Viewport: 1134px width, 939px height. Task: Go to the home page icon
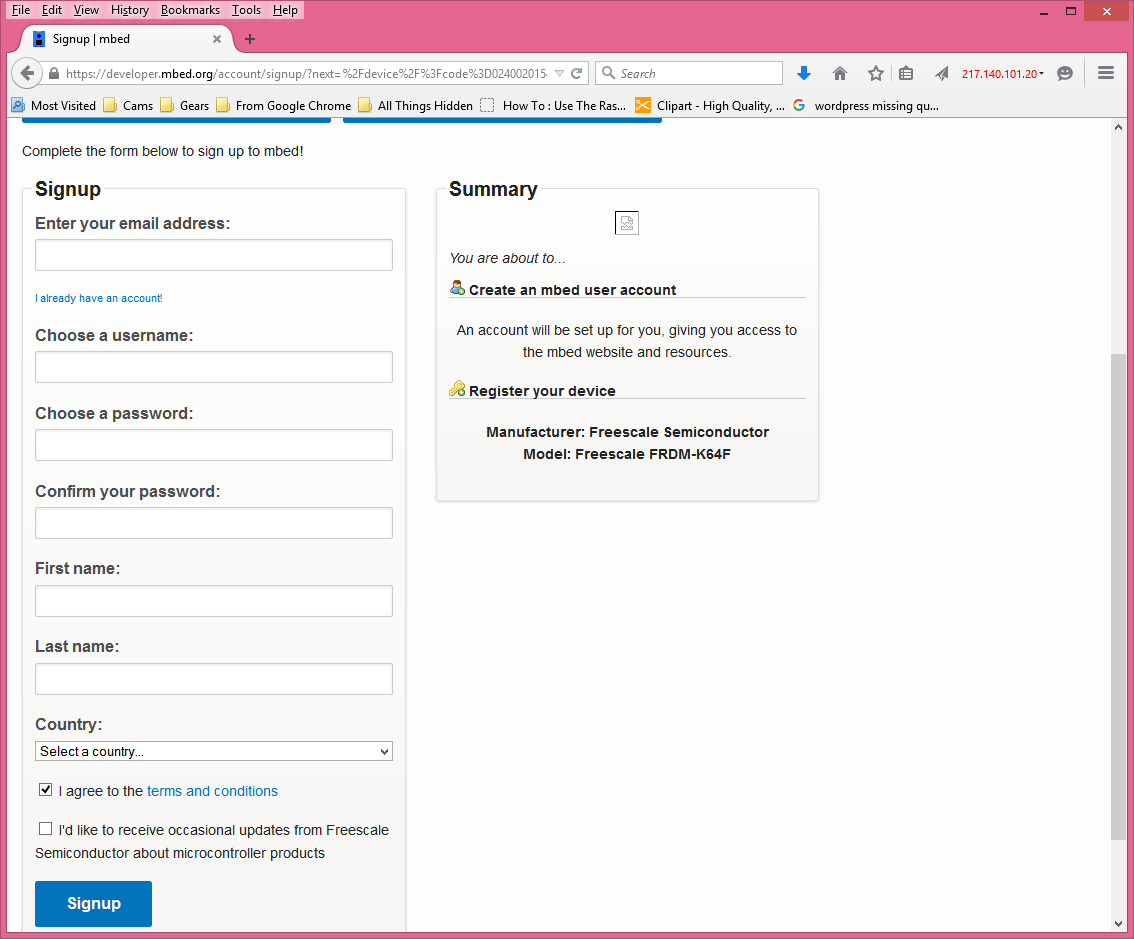tap(840, 73)
